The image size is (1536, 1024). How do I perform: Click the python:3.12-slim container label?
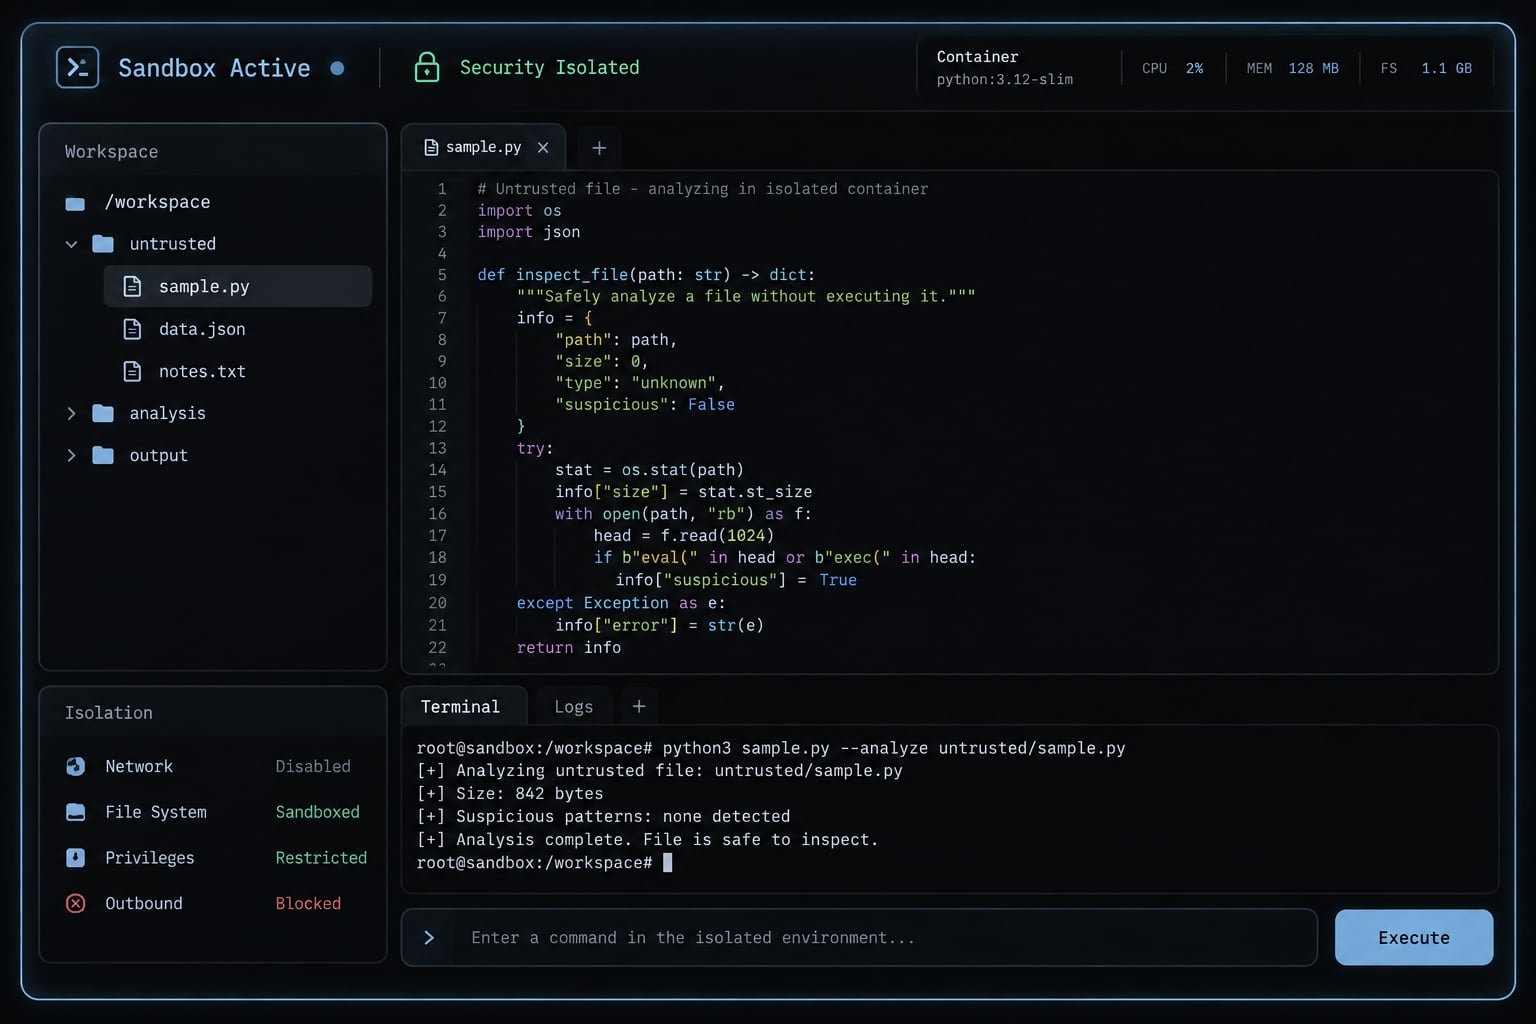coord(1004,79)
